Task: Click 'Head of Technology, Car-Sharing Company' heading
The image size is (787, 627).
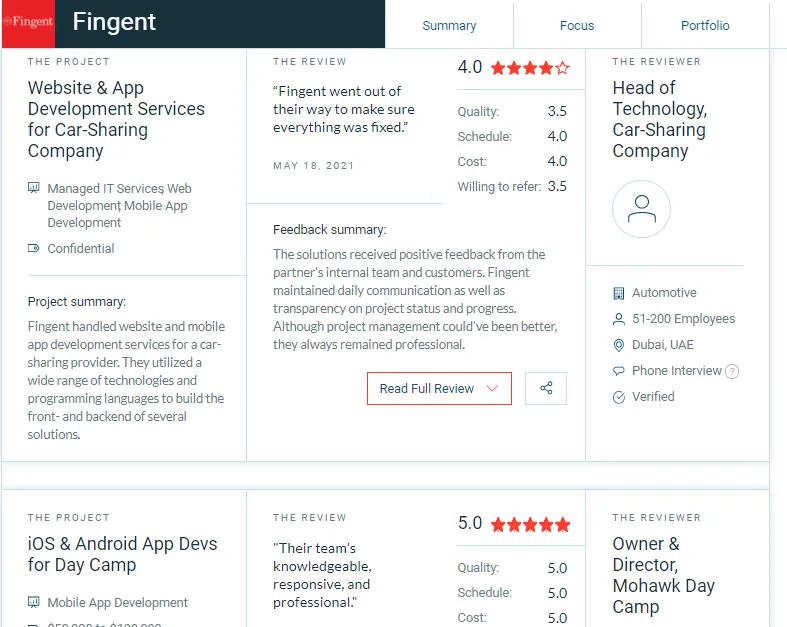Action: pyautogui.click(x=660, y=119)
